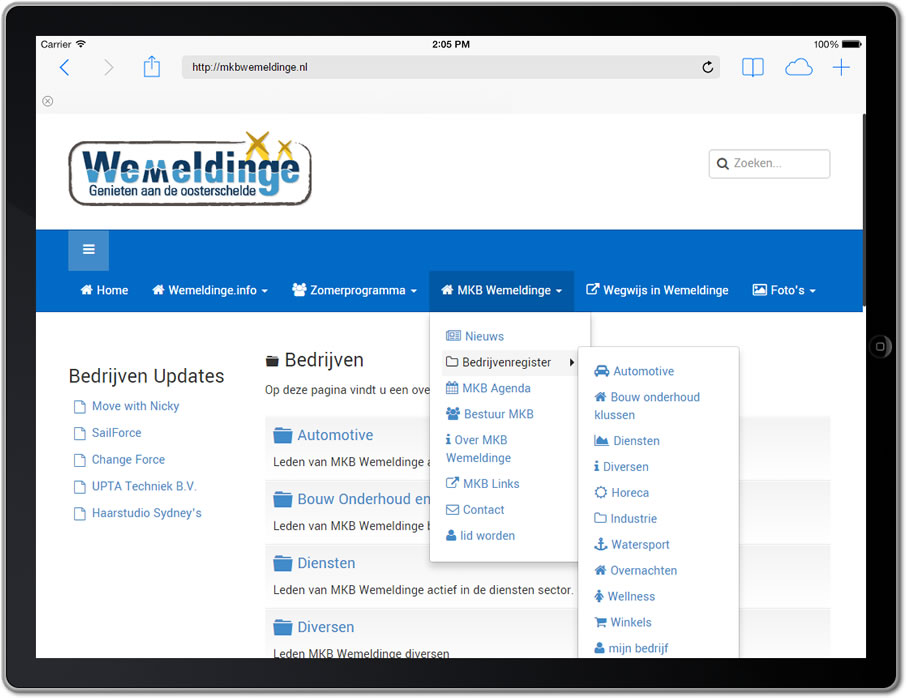Select Horeca from the submenu
906x698 pixels.
coord(630,492)
